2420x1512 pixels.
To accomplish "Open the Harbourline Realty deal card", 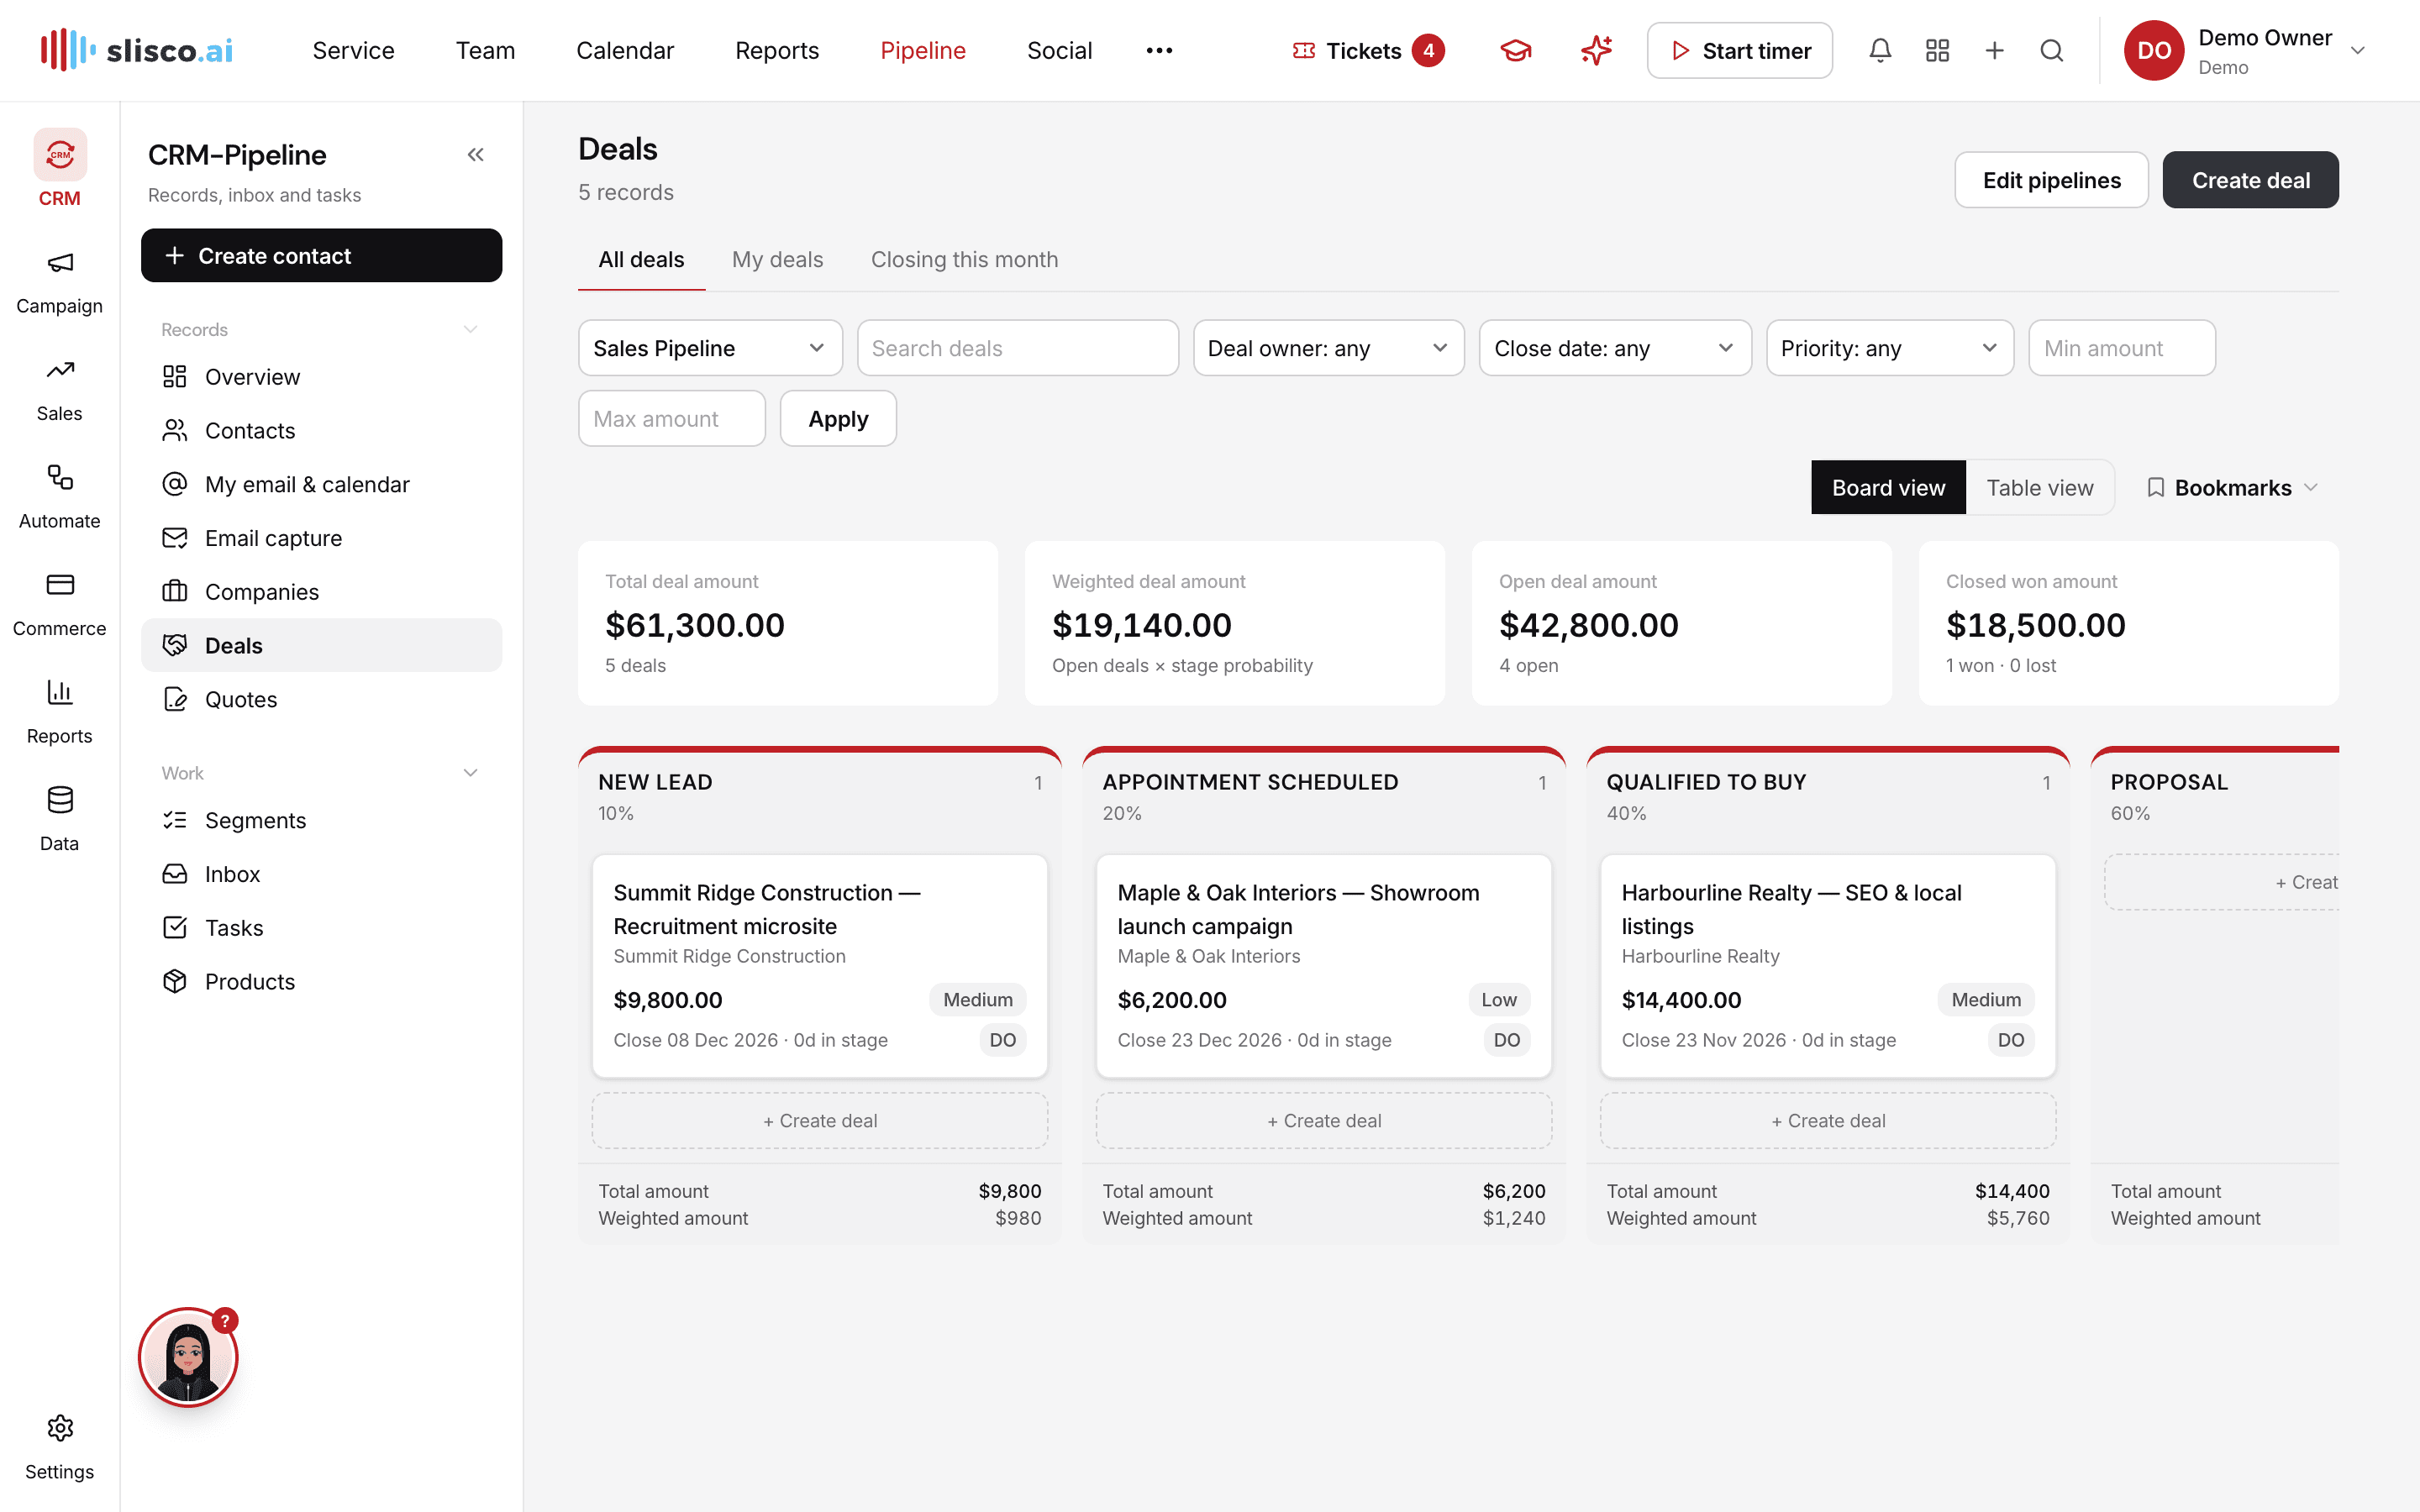I will click(1827, 965).
